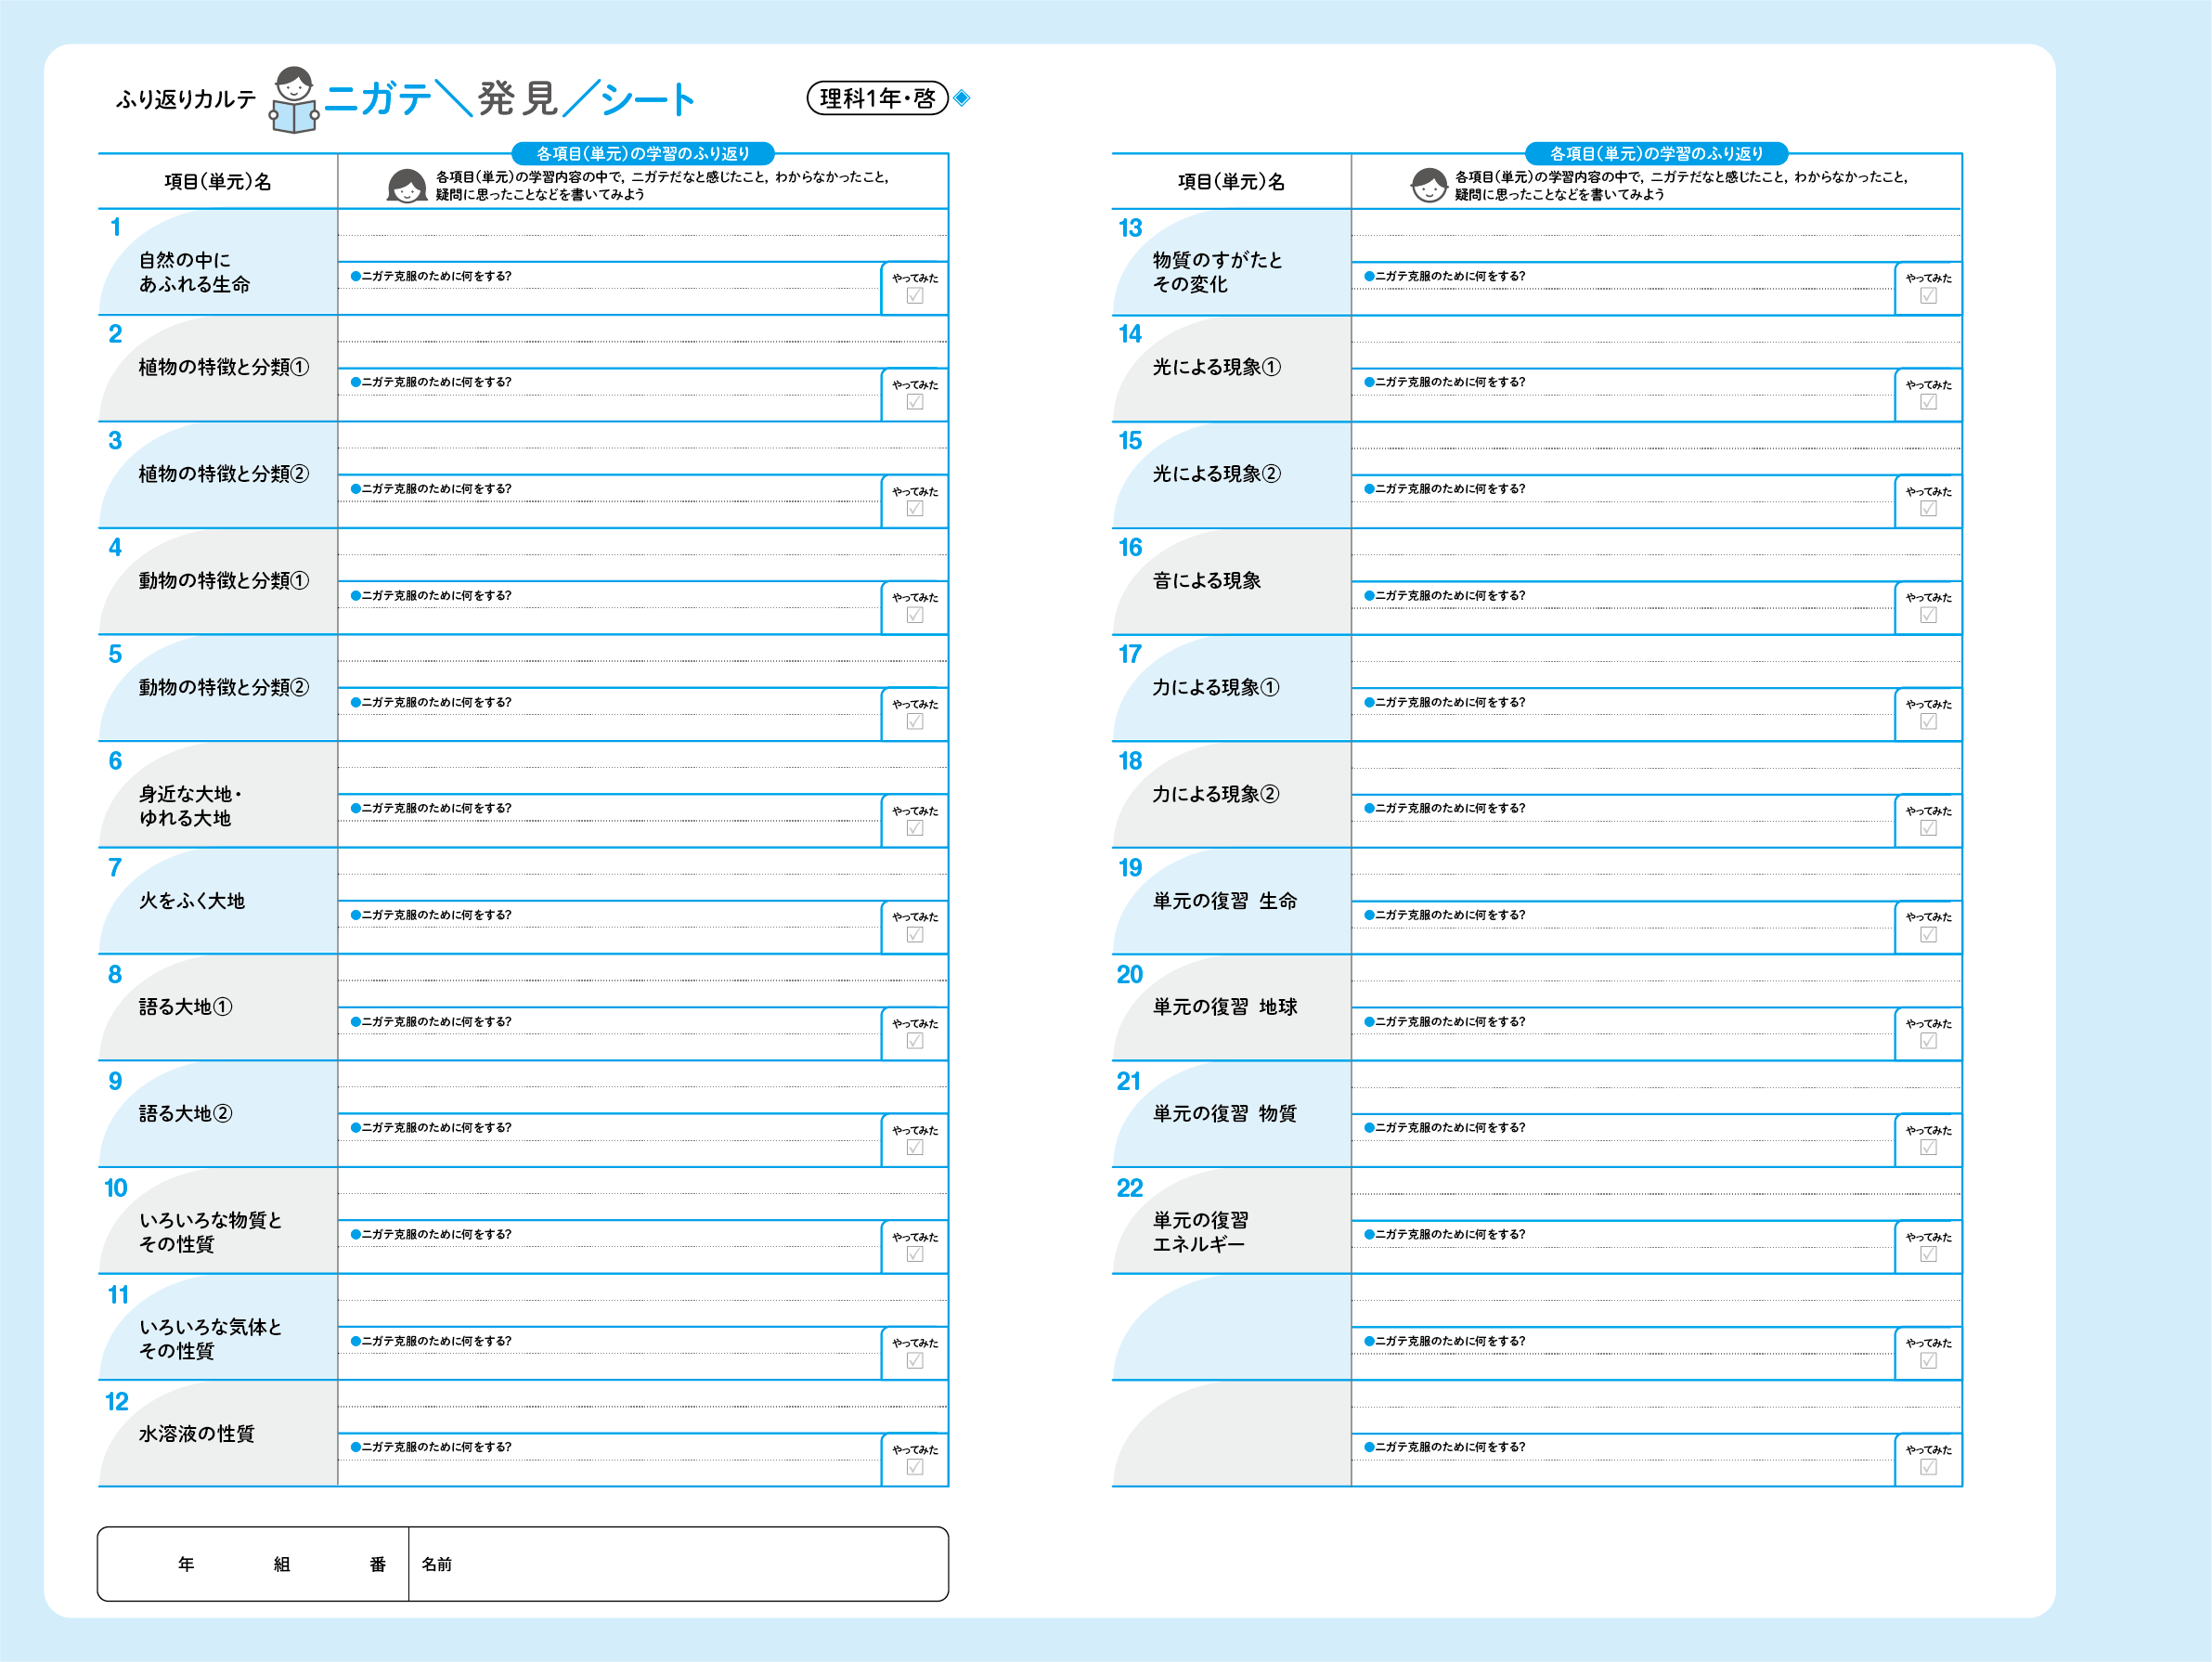Image resolution: width=2212 pixels, height=1662 pixels.
Task: Click the right 各項目(単元)の学習のふり返り tab label
Action: (x=1656, y=153)
